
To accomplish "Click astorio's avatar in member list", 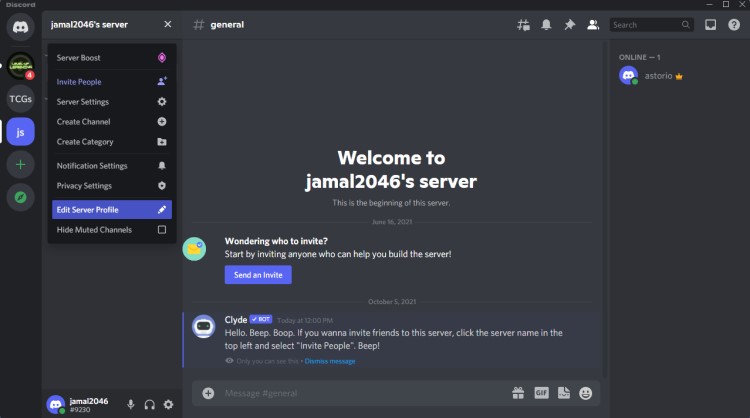I will (x=629, y=76).
